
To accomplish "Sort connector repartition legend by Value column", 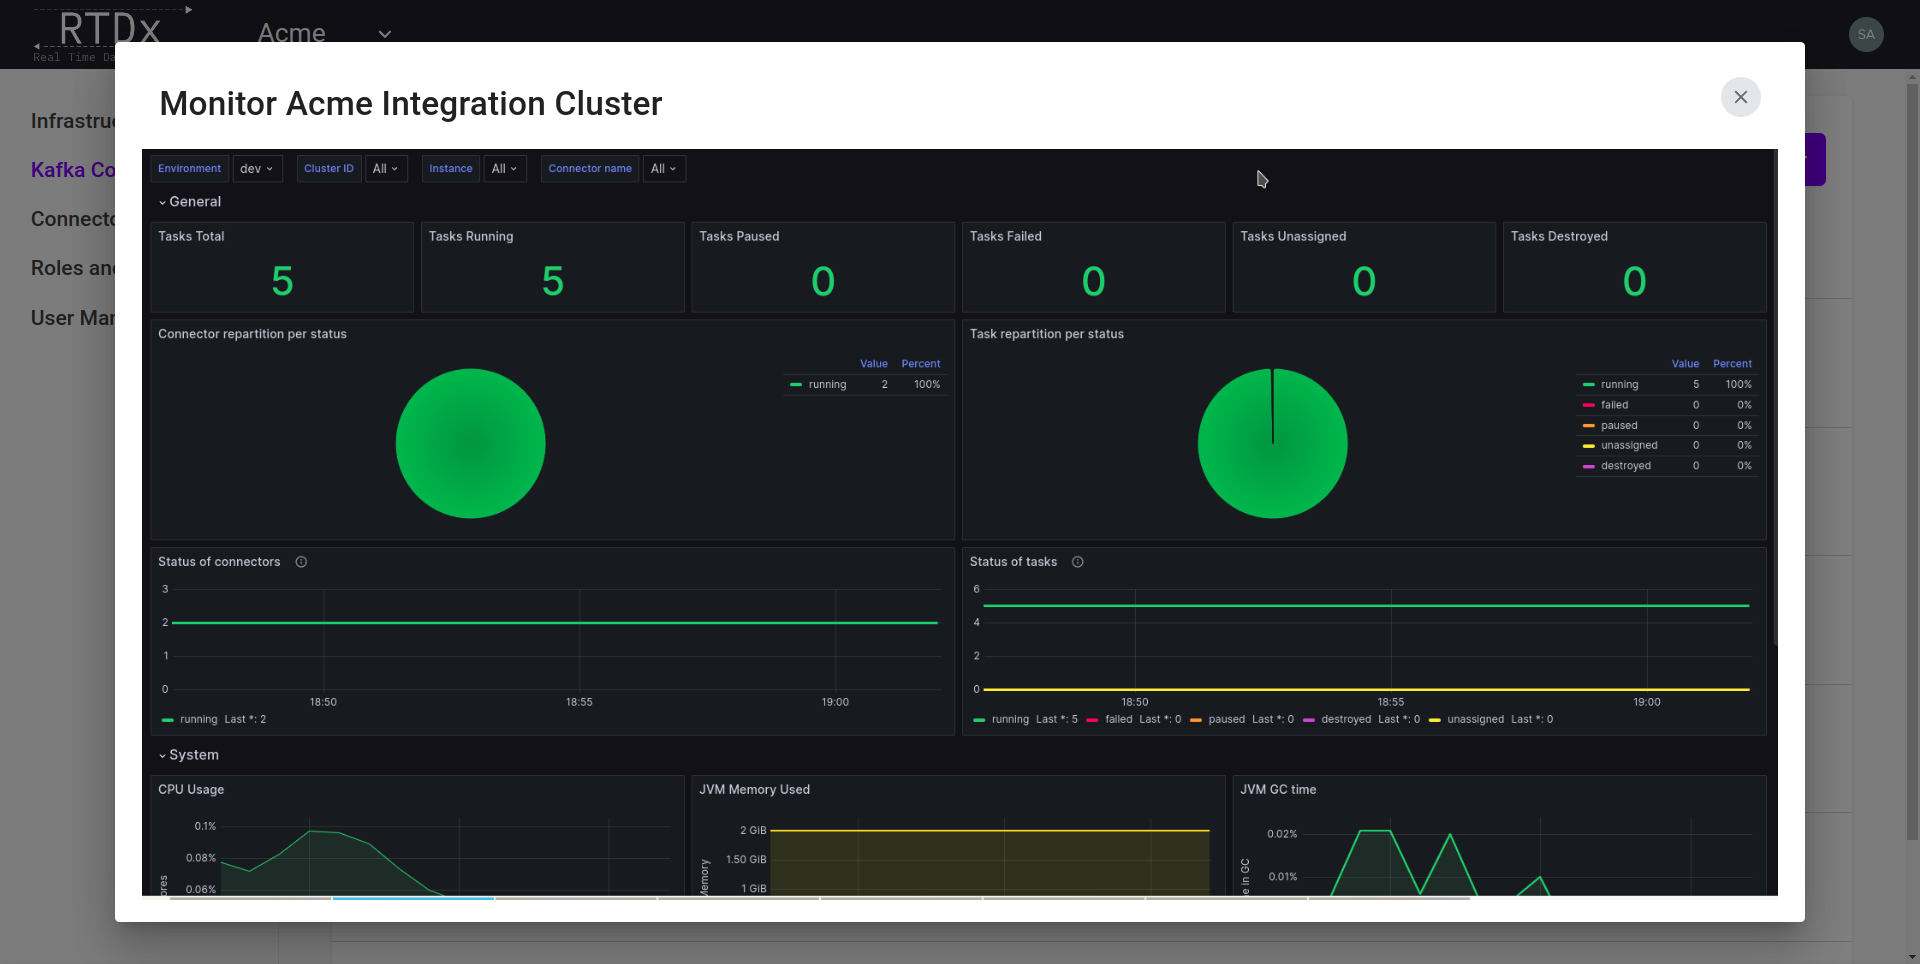I will coord(873,364).
